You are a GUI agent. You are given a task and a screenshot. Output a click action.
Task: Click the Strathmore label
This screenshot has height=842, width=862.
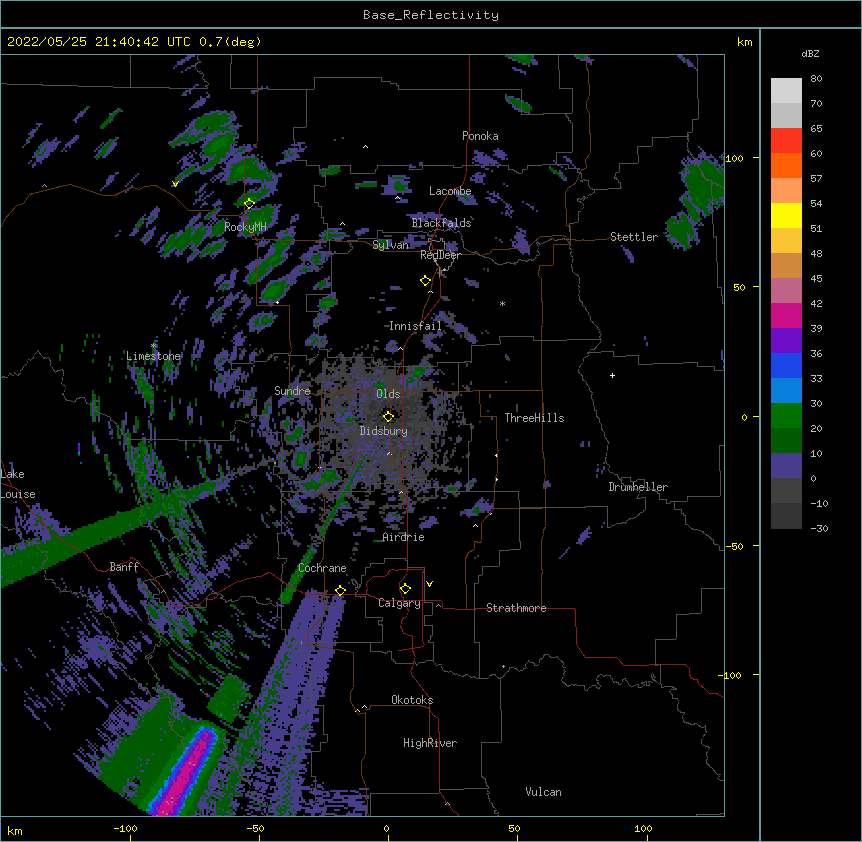(516, 608)
